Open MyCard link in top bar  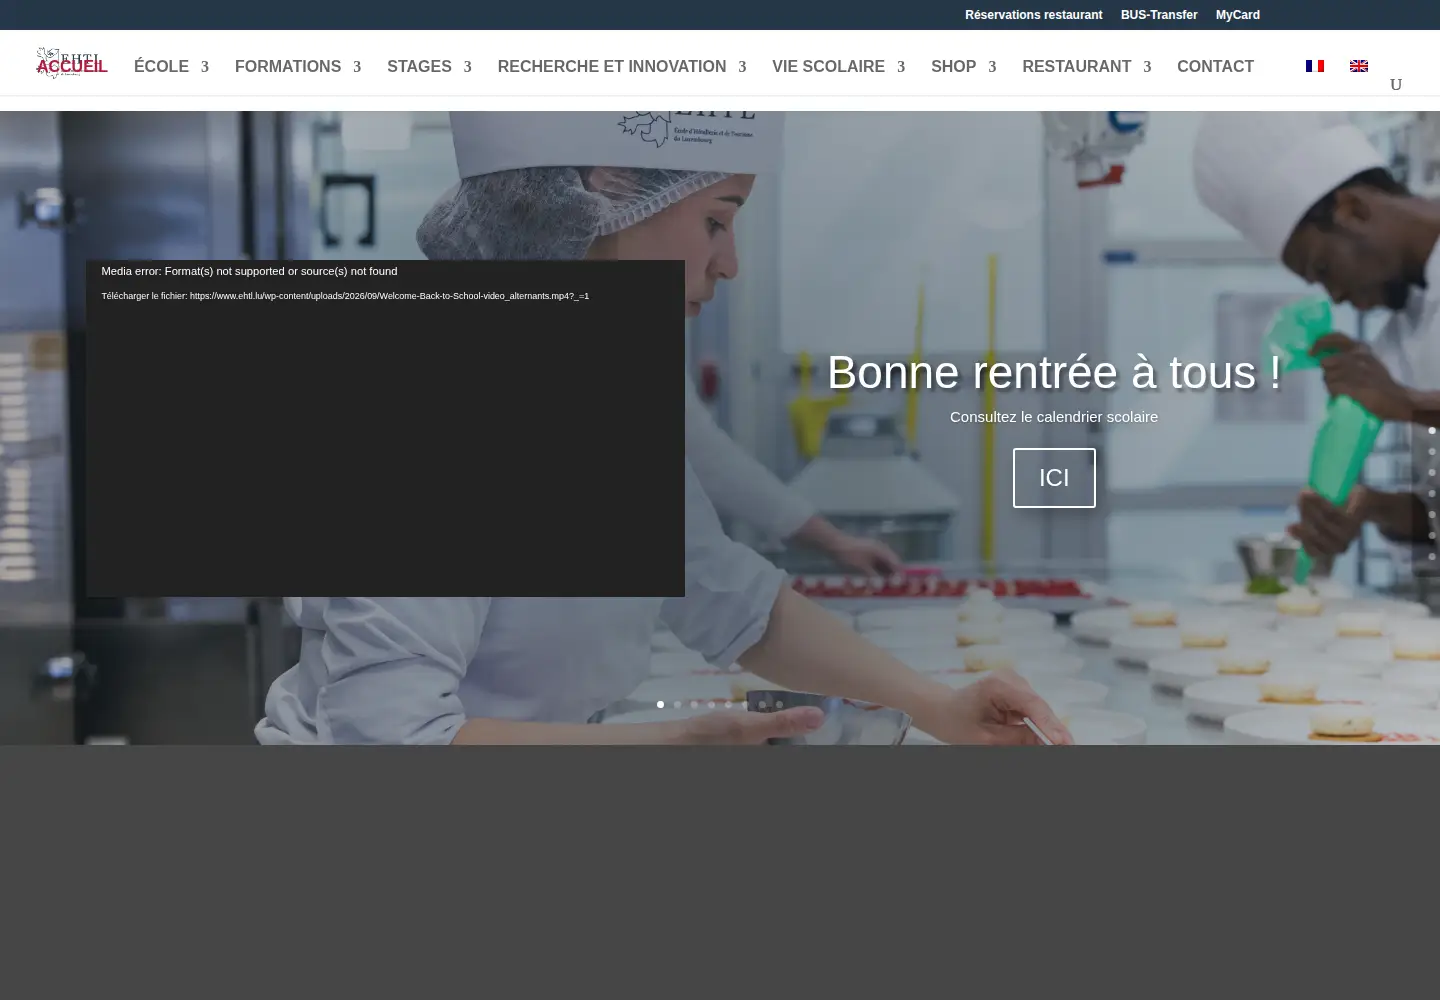pos(1237,15)
